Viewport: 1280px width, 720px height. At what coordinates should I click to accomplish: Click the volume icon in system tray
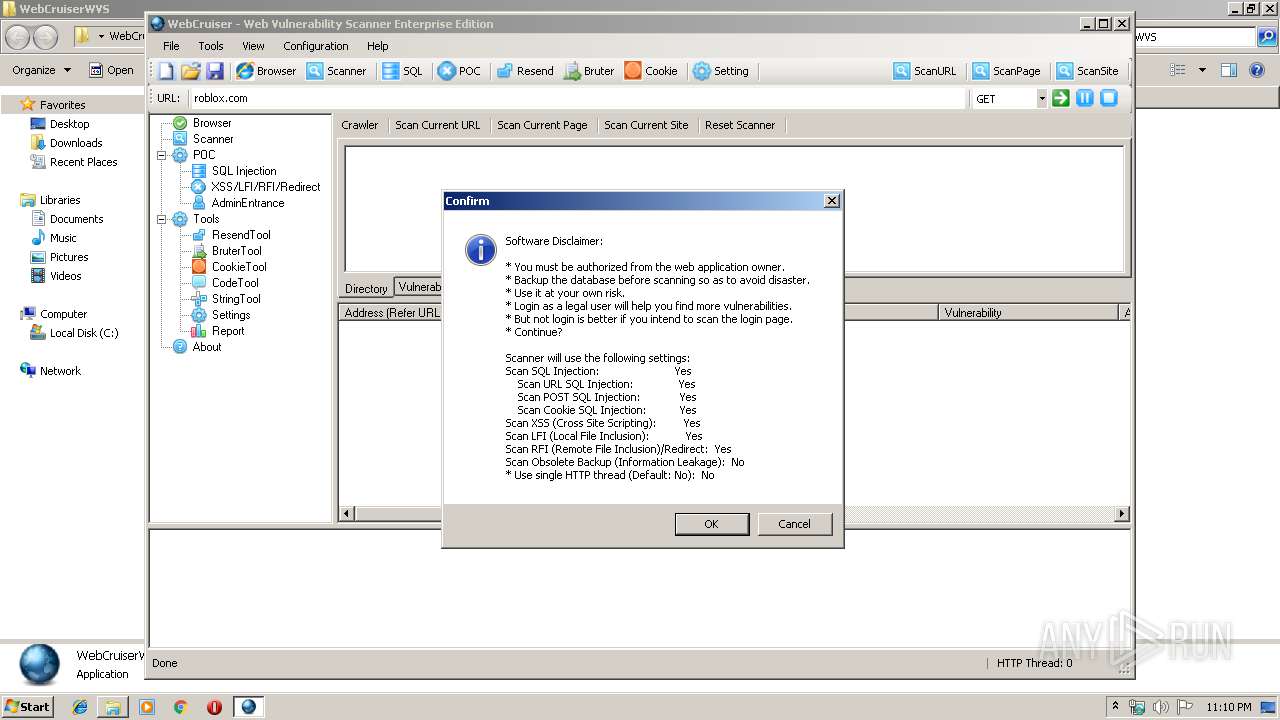coord(1160,707)
